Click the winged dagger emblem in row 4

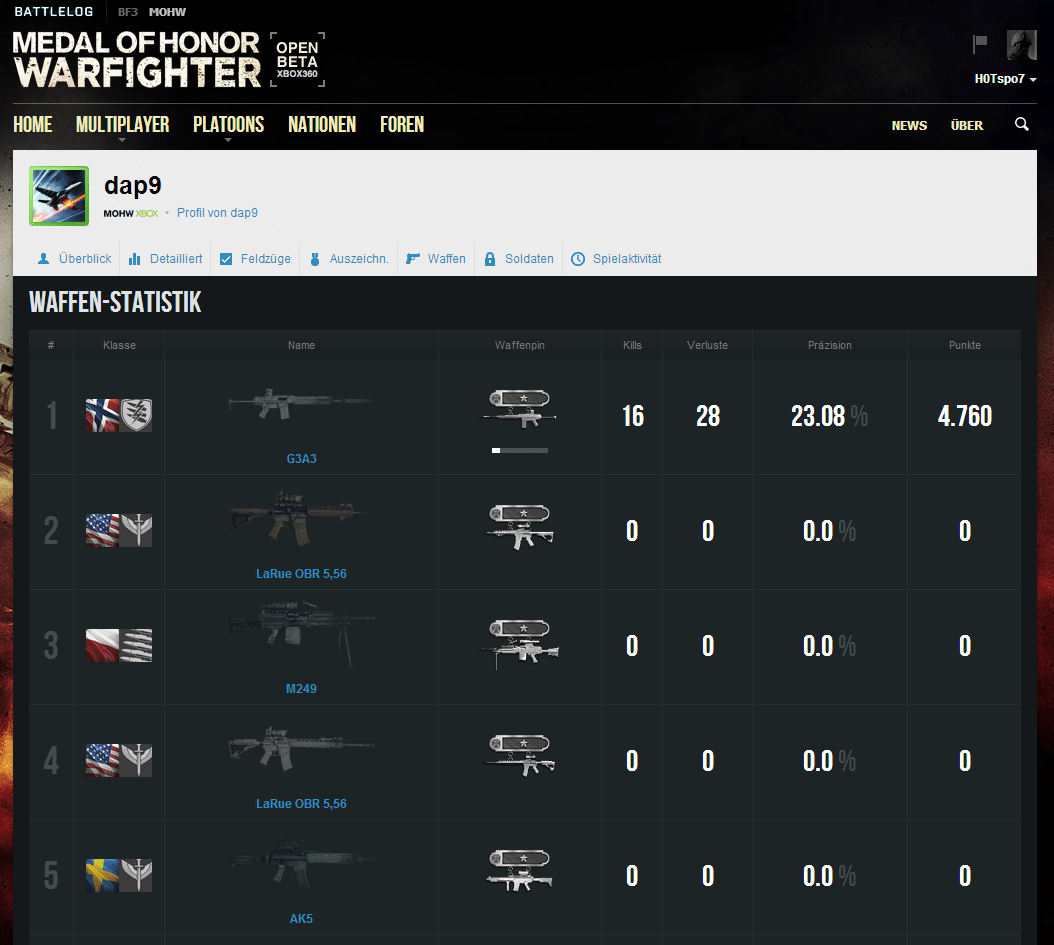pyautogui.click(x=136, y=760)
